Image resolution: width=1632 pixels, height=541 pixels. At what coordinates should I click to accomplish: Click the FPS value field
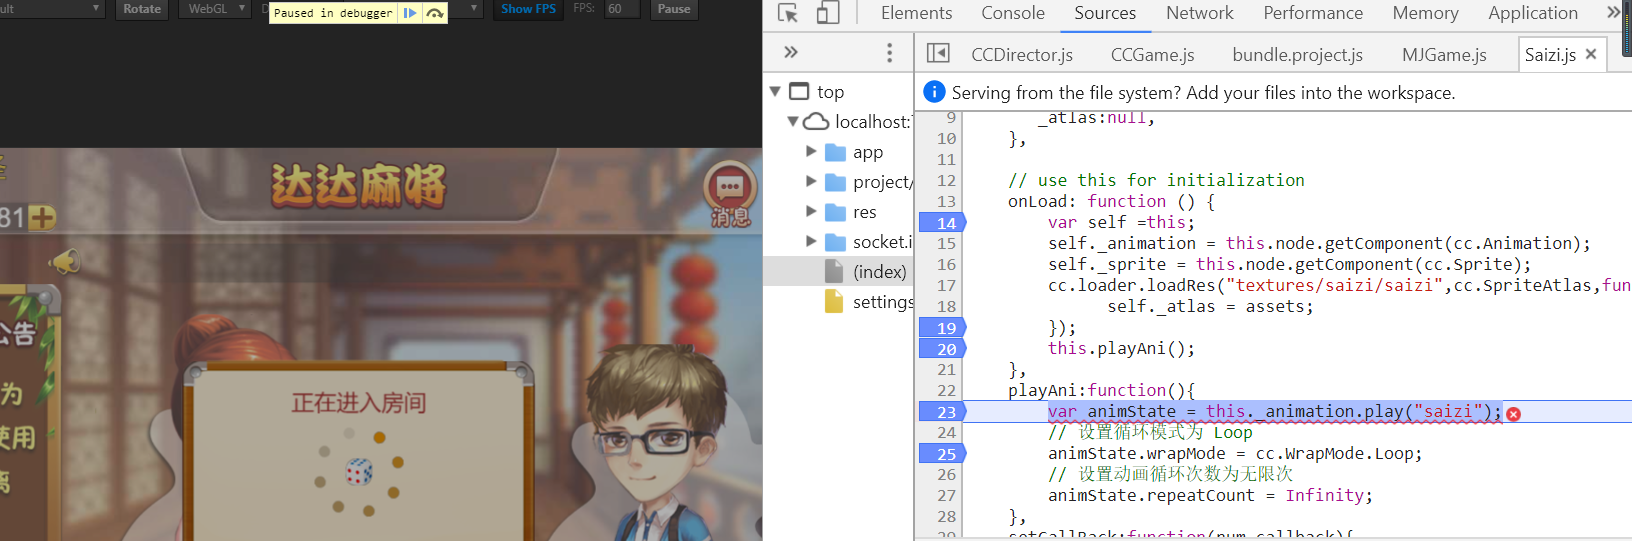[x=622, y=9]
